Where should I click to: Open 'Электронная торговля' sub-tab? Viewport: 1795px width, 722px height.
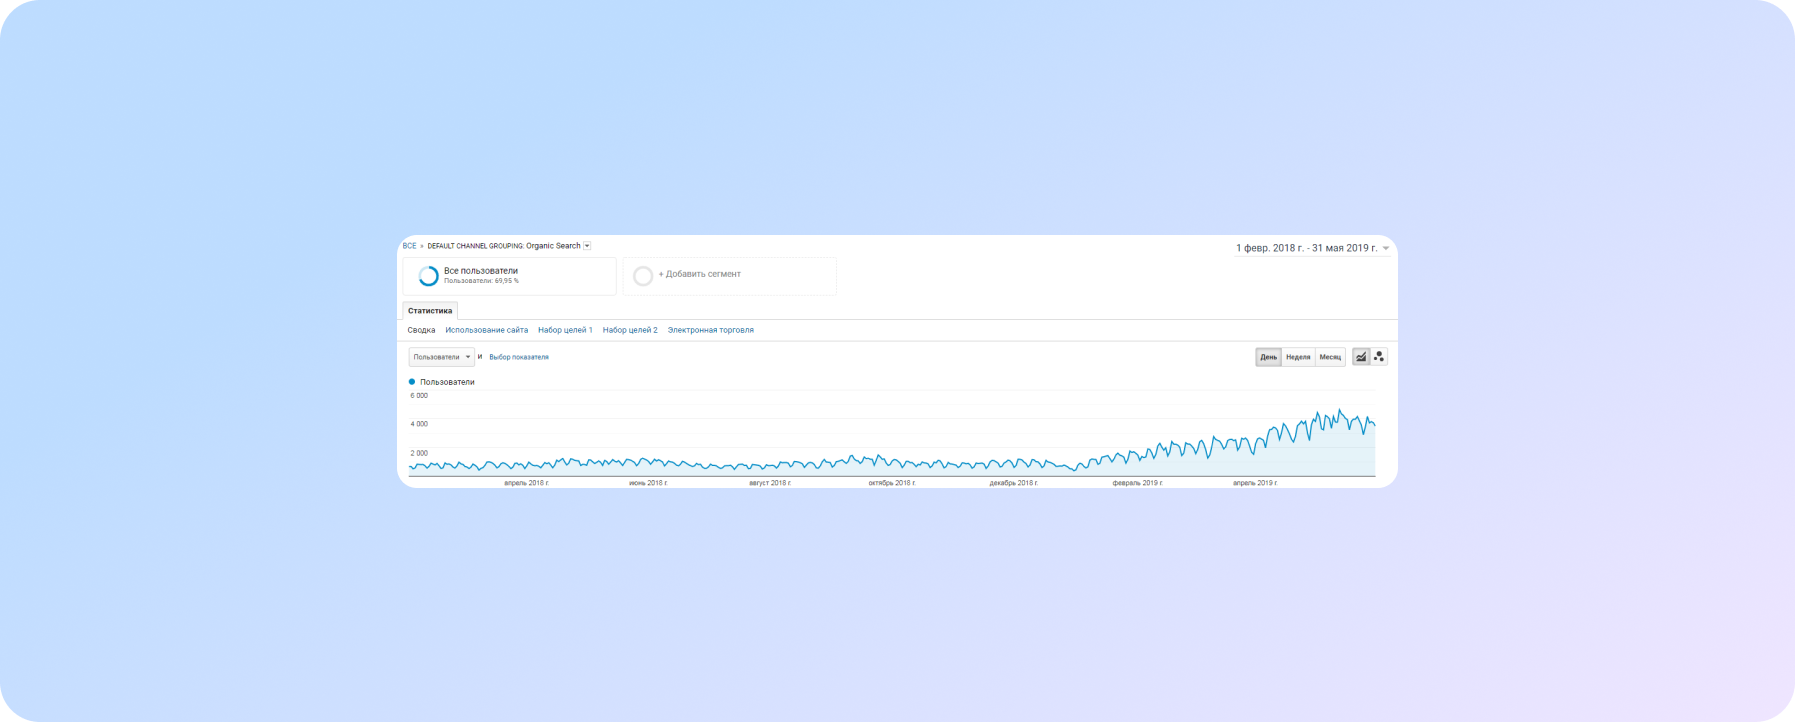pos(711,330)
